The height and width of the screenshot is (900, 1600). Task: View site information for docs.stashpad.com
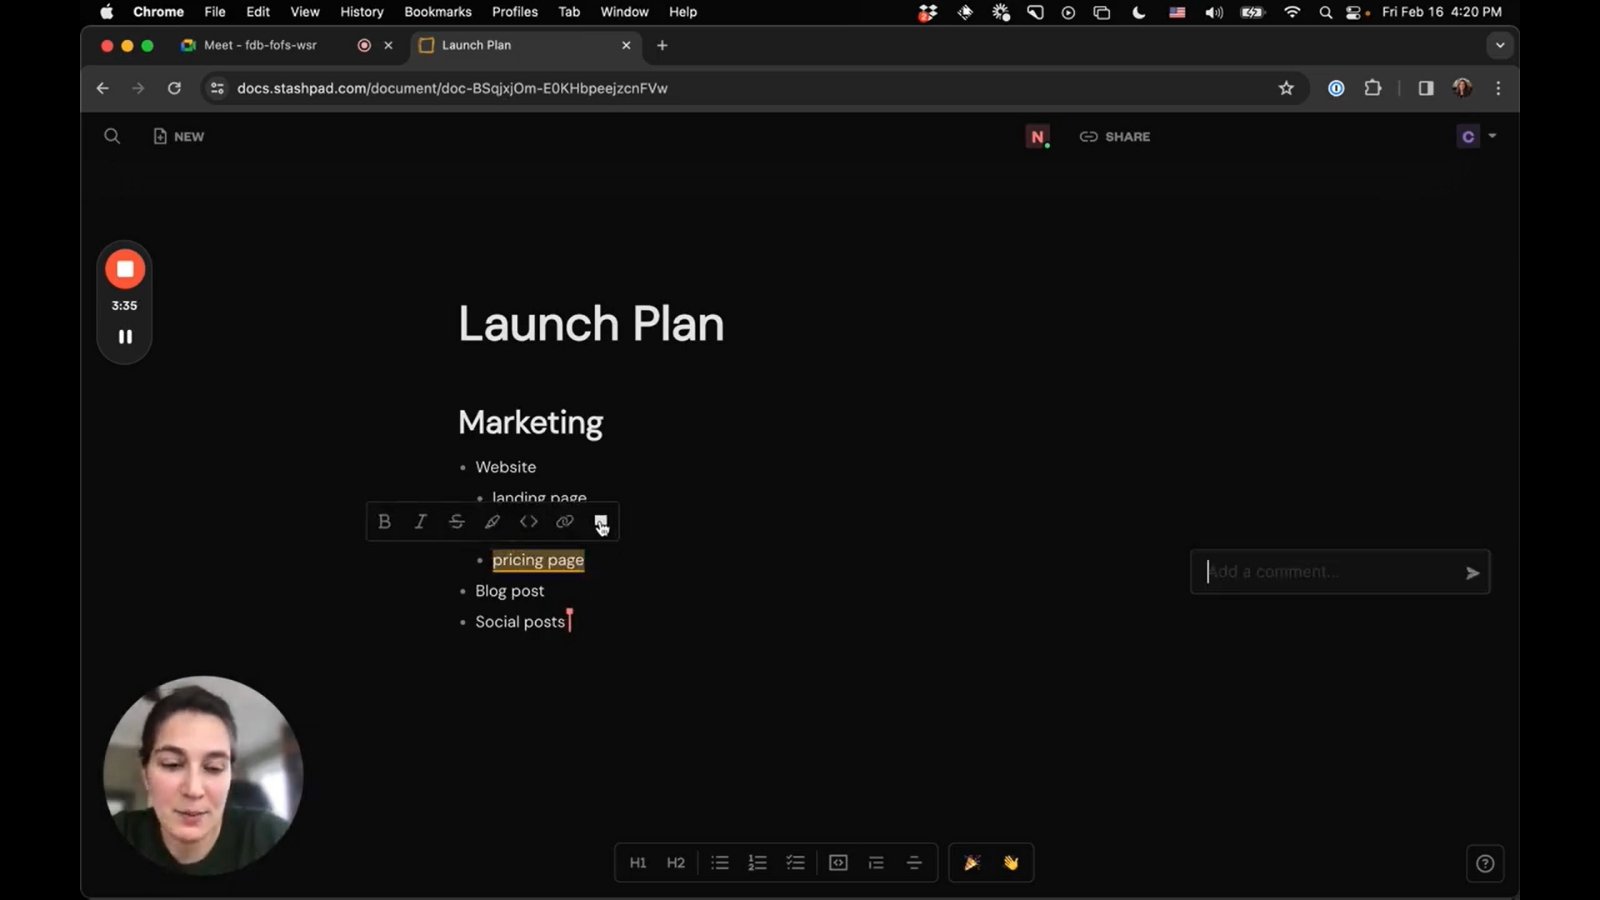216,88
